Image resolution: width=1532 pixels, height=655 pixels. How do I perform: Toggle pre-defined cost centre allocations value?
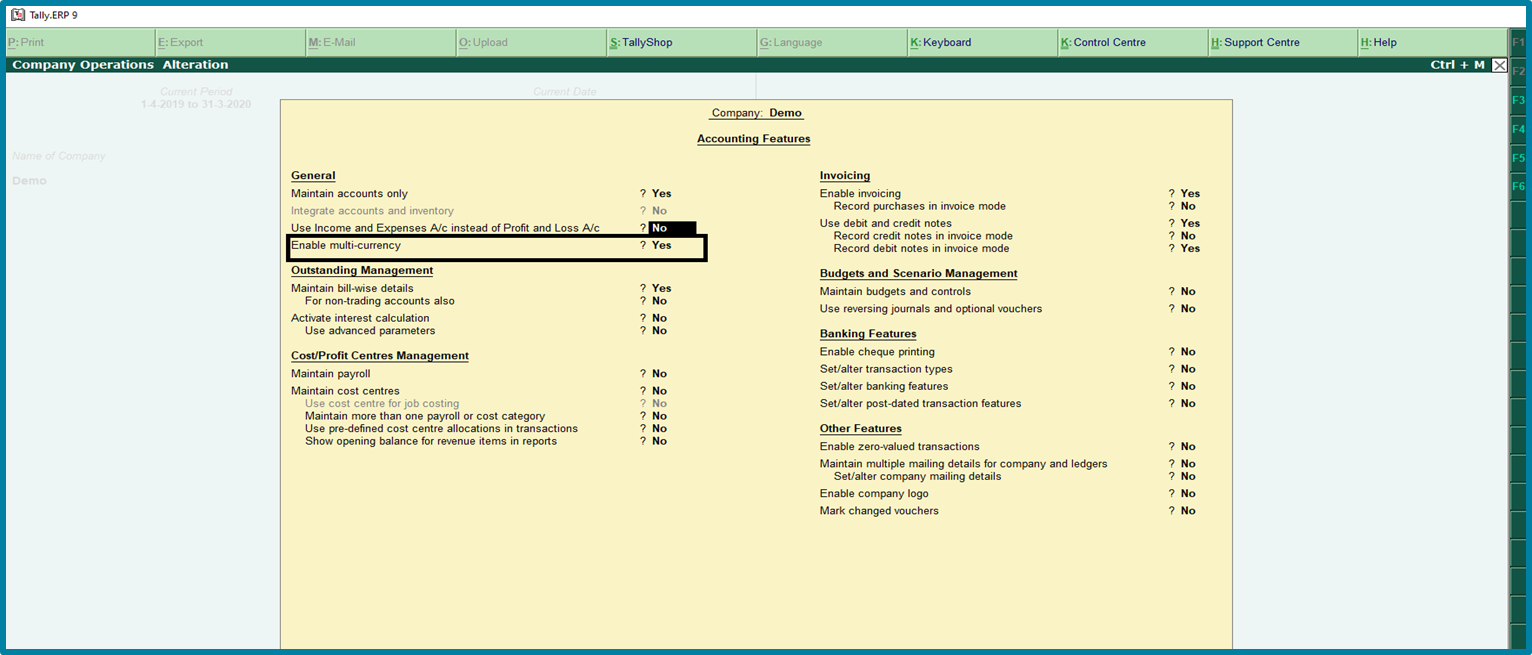point(659,429)
